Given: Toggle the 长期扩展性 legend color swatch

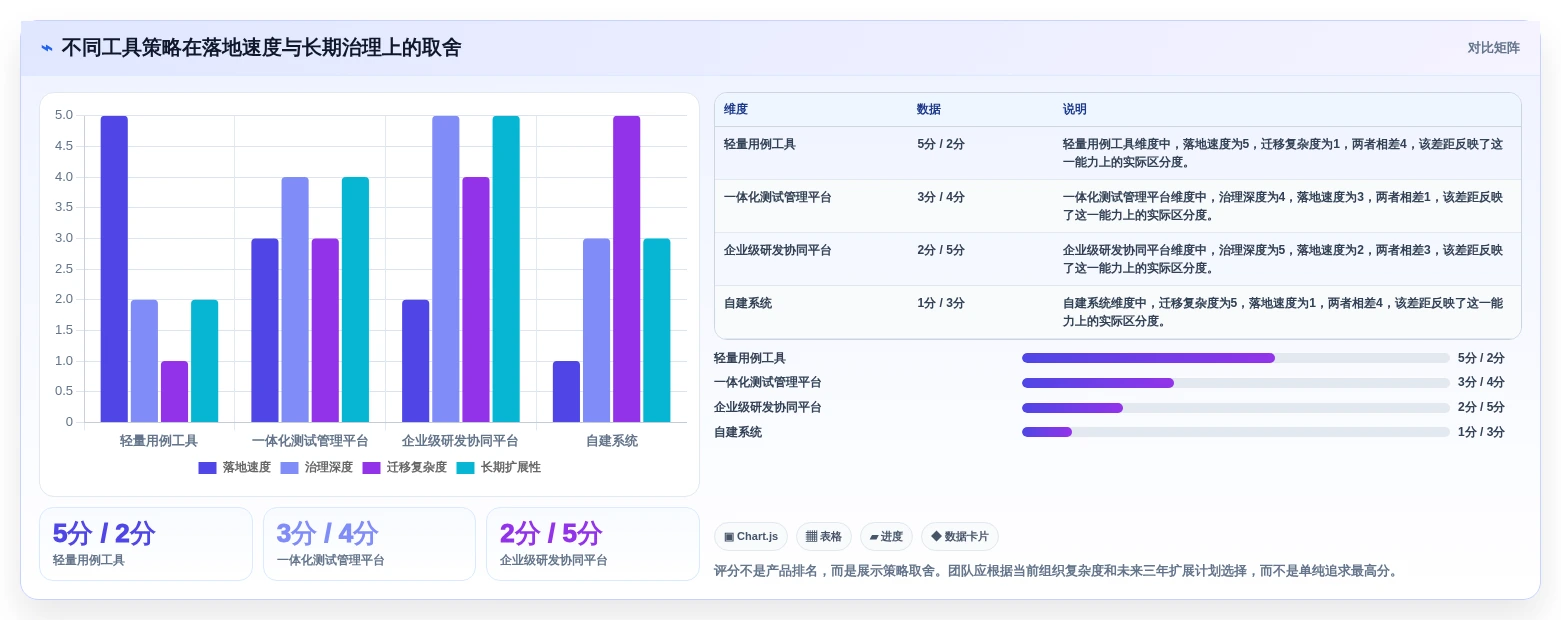Looking at the screenshot, I should point(465,468).
